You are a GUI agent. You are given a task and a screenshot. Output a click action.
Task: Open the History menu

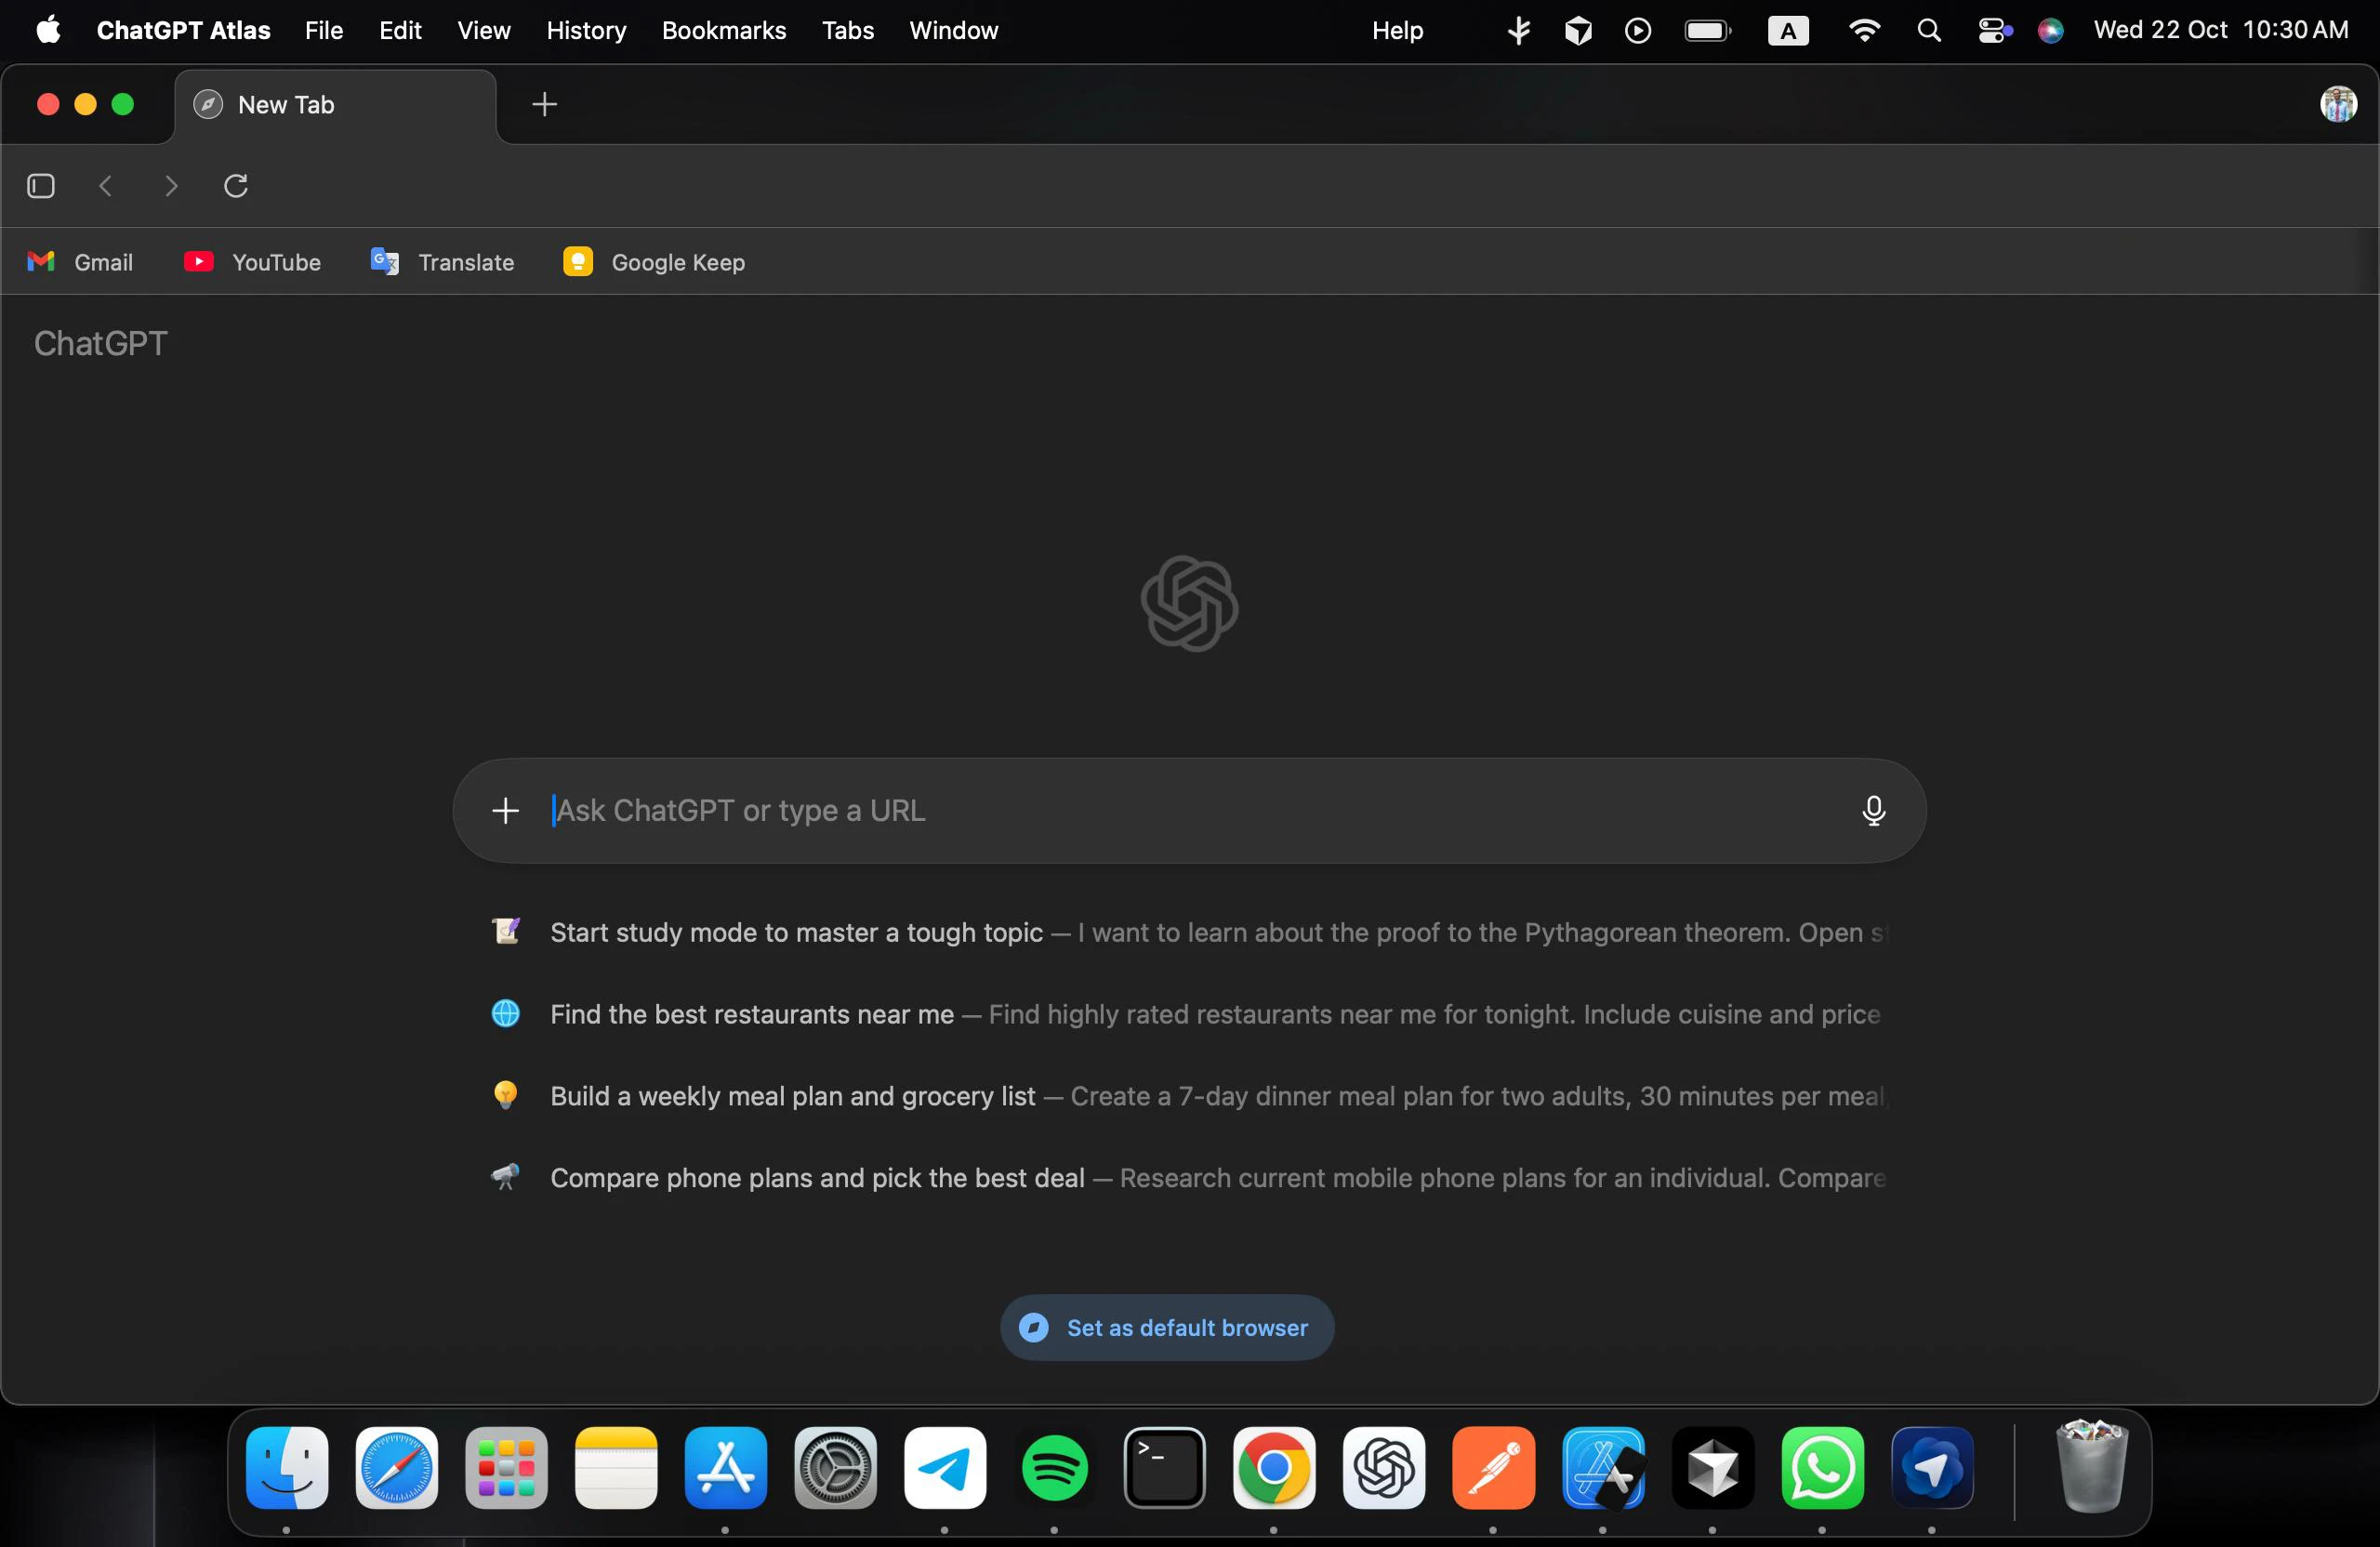(x=586, y=31)
